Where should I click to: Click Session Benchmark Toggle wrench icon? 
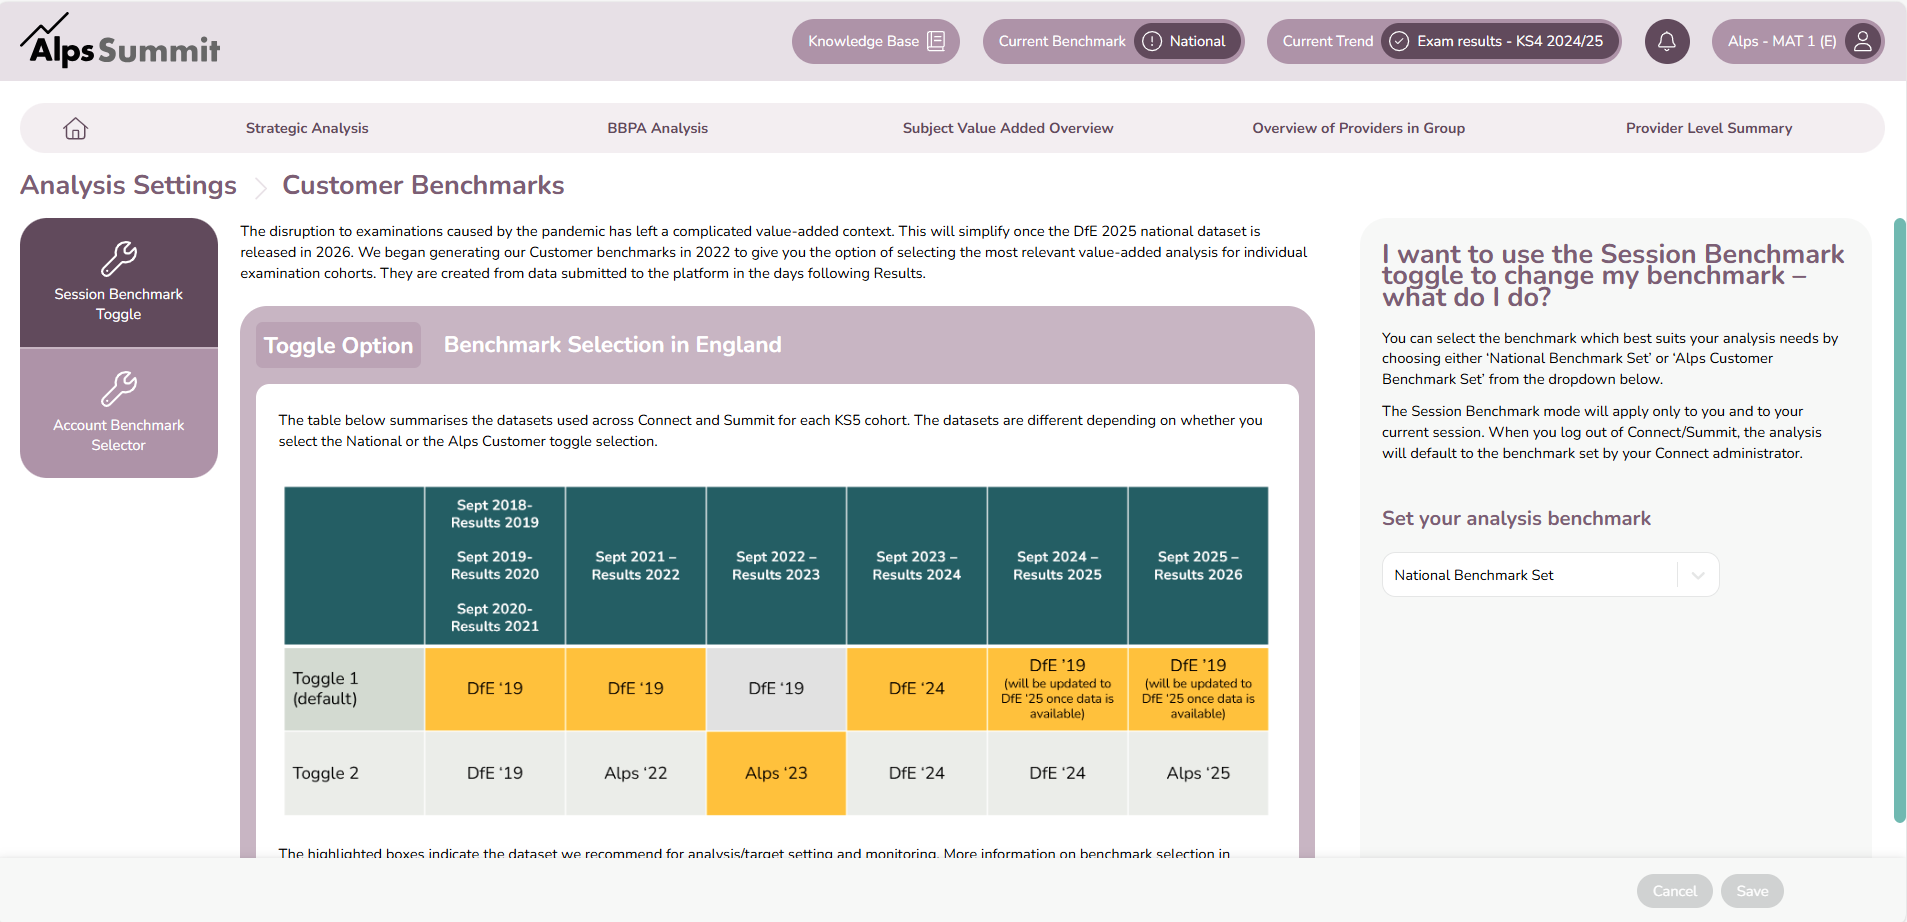click(119, 258)
